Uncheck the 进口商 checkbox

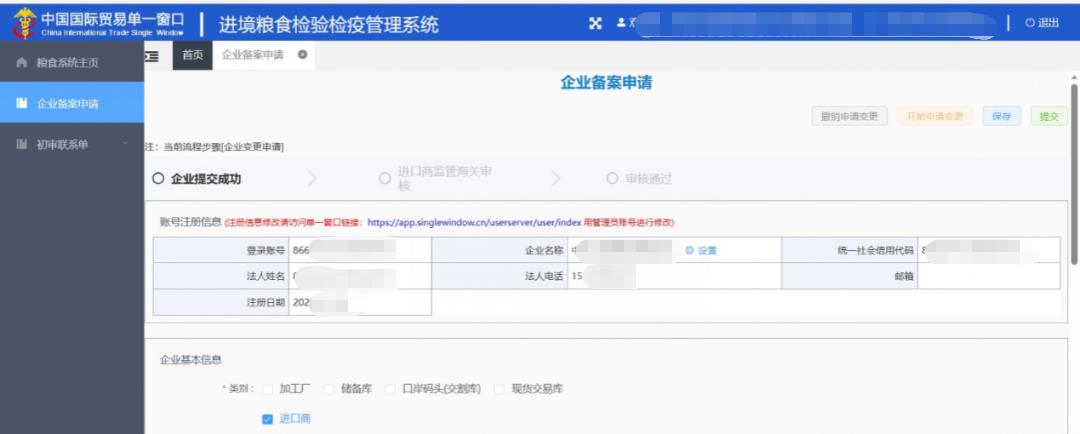[267, 419]
